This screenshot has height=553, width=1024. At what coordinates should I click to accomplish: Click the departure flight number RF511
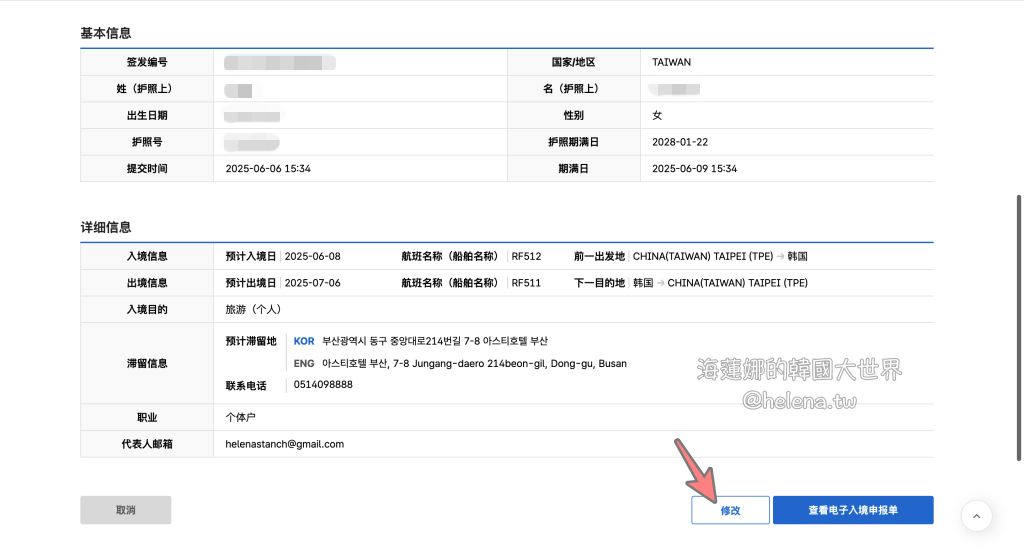click(x=526, y=283)
